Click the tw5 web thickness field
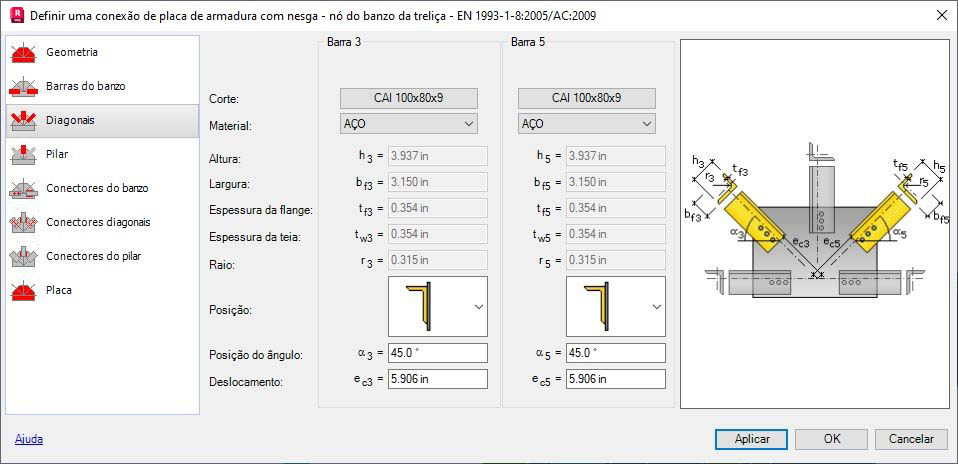Screen dimensions: 958x464 pyautogui.click(x=616, y=234)
